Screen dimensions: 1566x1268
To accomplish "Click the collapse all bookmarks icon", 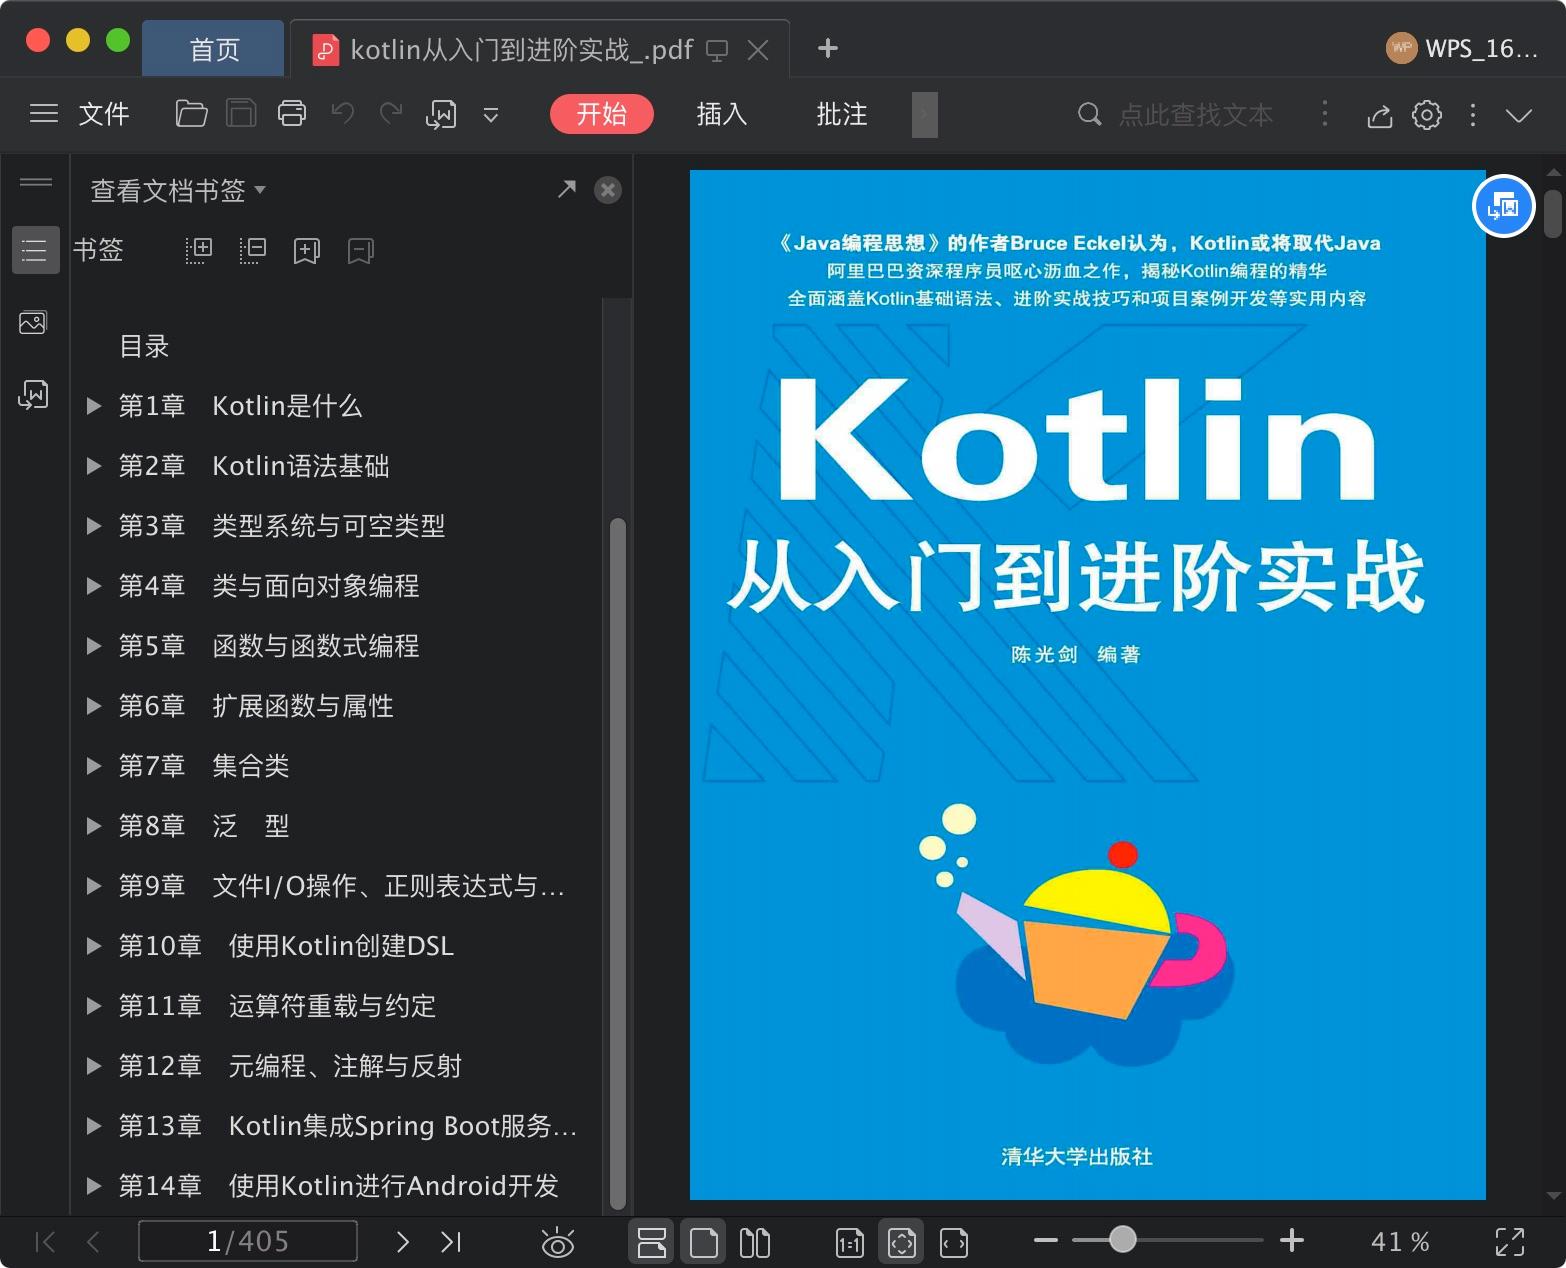I will click(253, 250).
